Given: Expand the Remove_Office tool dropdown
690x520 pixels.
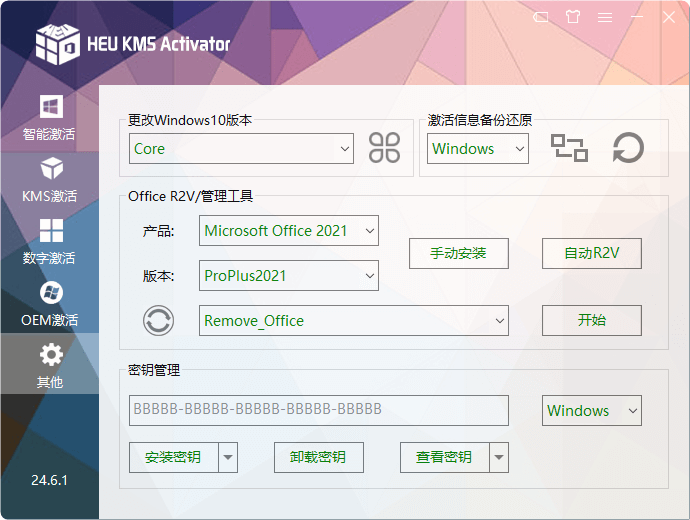Looking at the screenshot, I should pyautogui.click(x=354, y=321).
